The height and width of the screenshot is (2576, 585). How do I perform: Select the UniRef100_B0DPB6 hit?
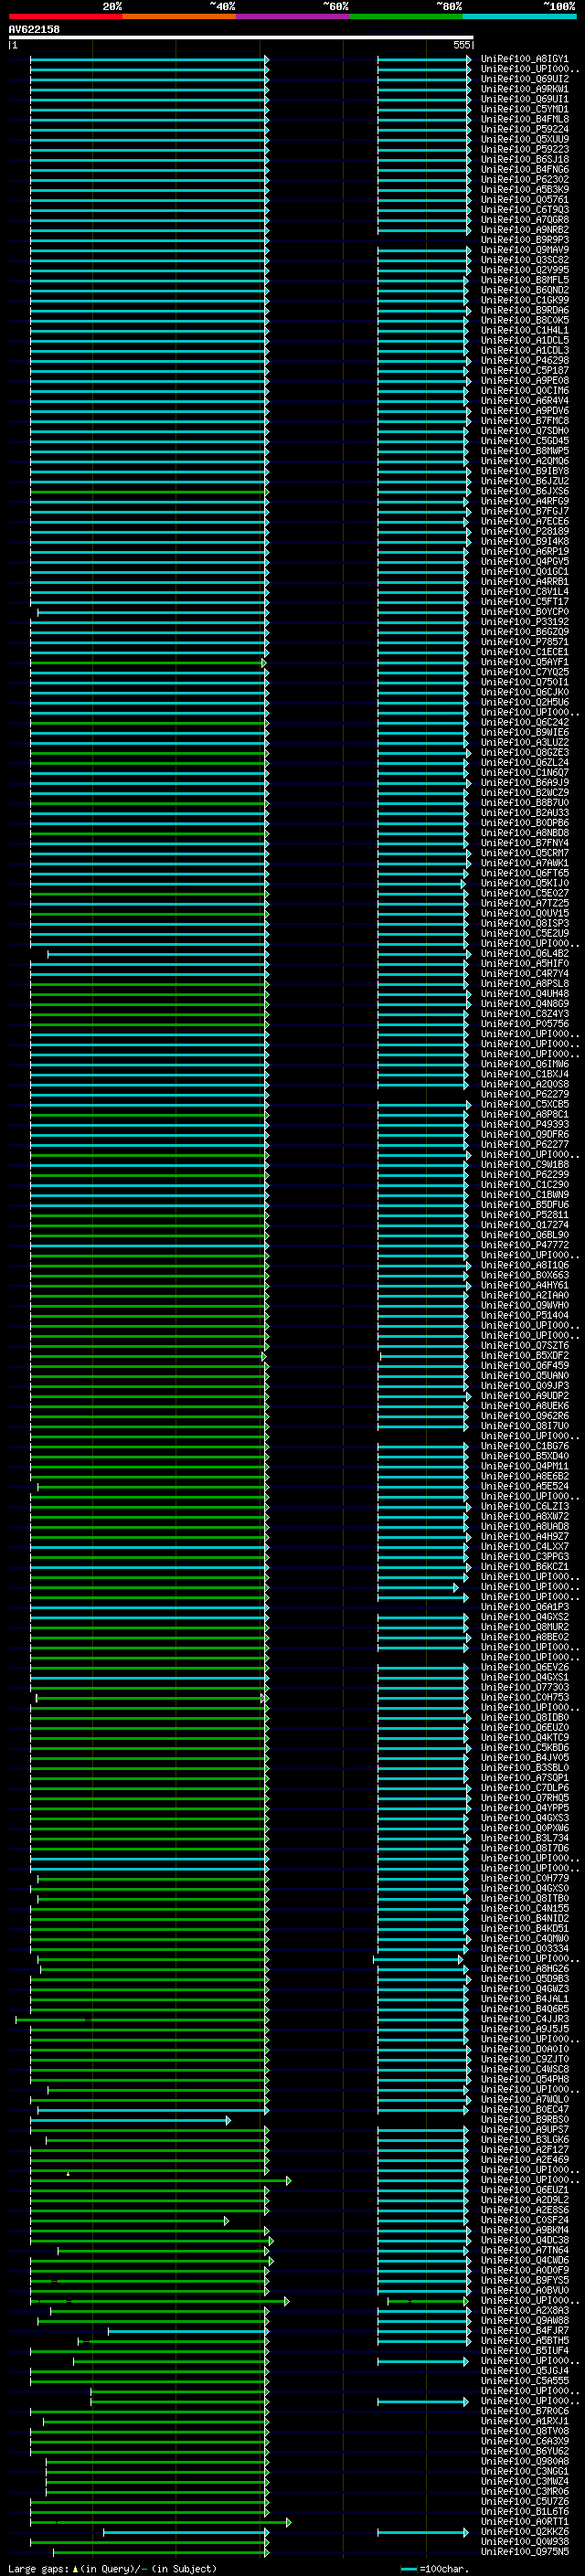point(524,823)
